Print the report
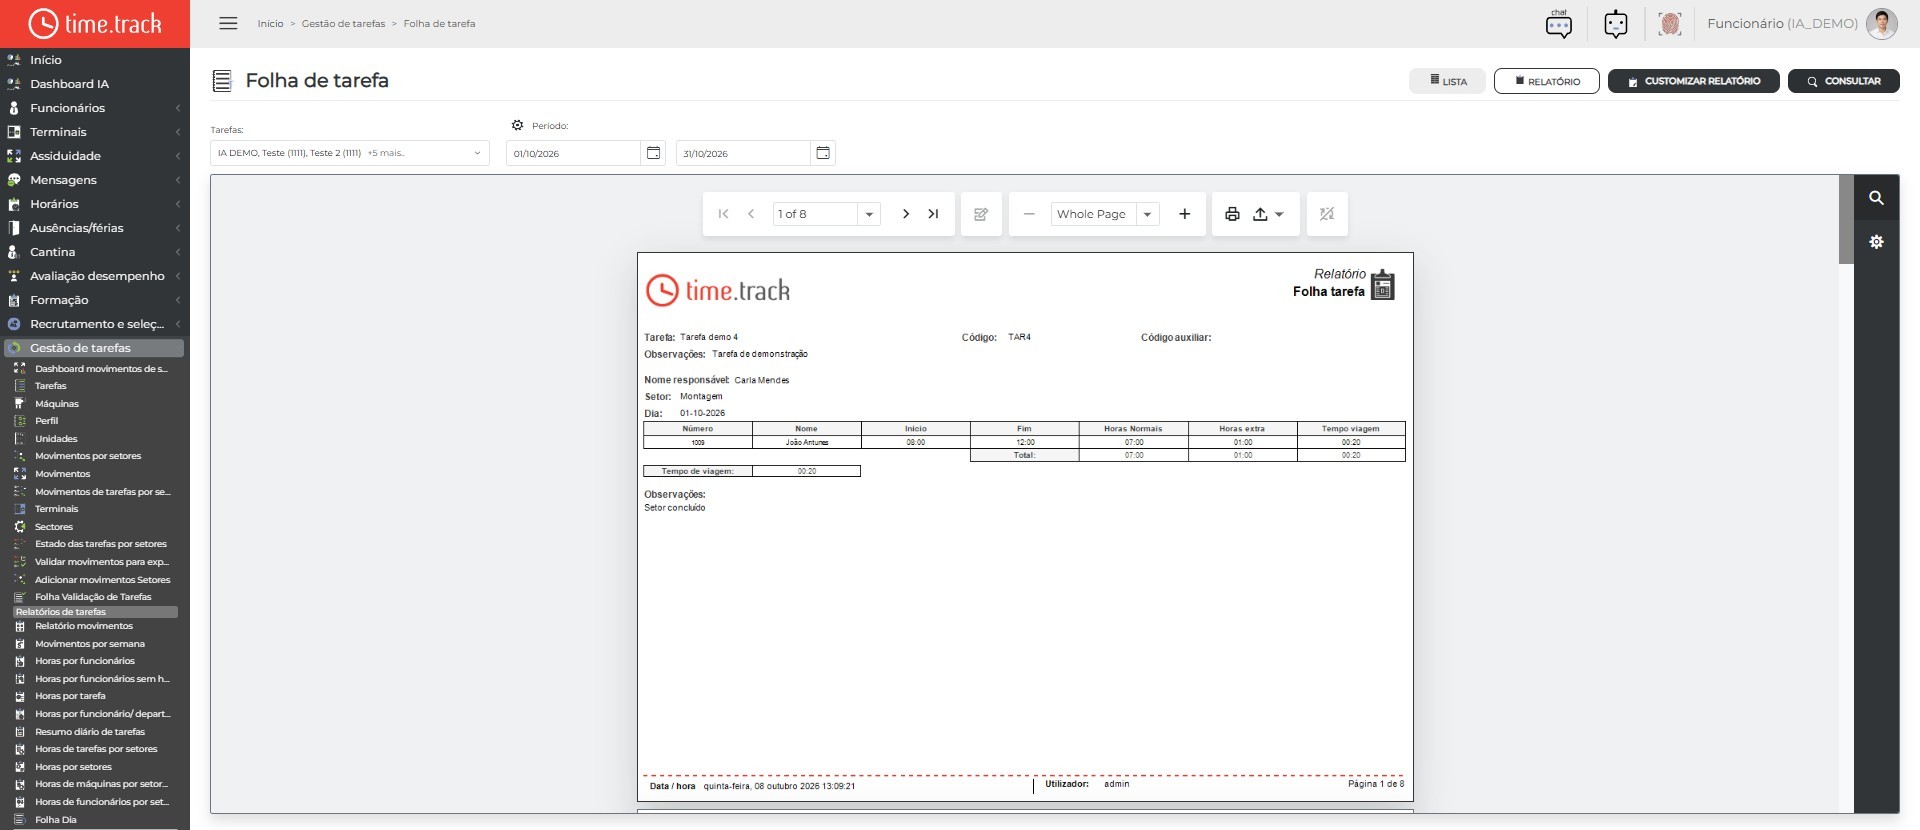The height and width of the screenshot is (830, 1920). point(1232,214)
